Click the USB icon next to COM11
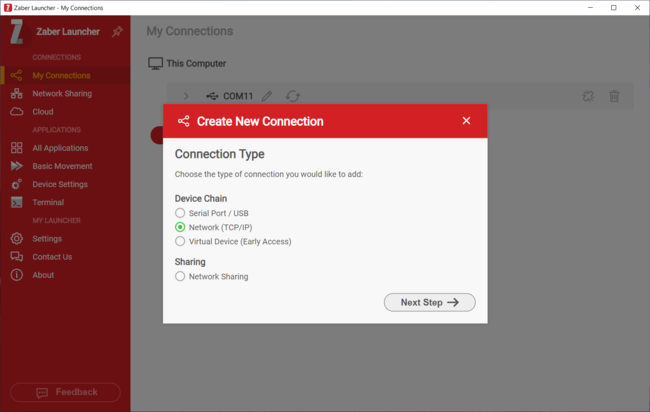The image size is (650, 412). click(x=212, y=97)
